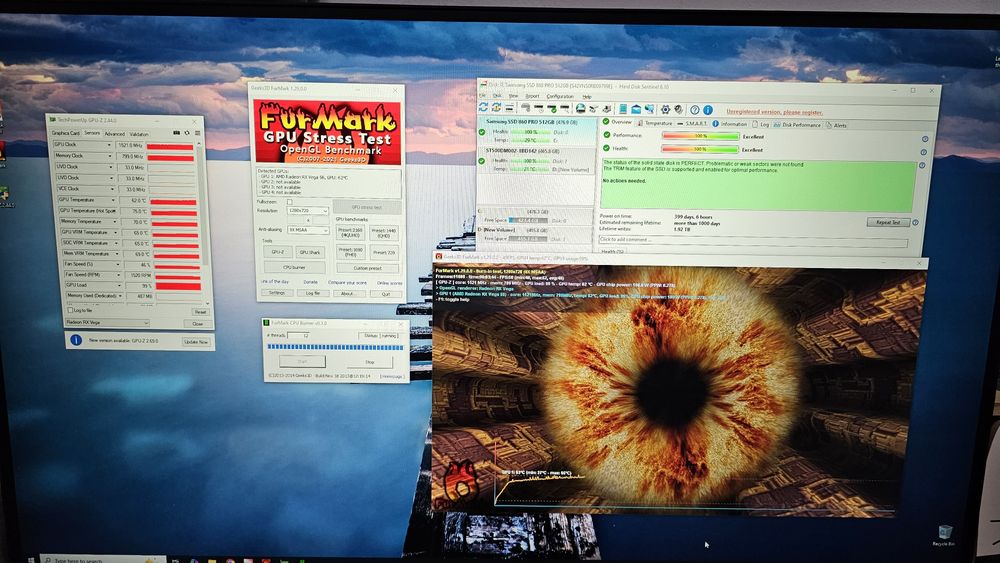1000x563 pixels.
Task: Click the CPU Burner blue progress bar
Action: coord(335,347)
